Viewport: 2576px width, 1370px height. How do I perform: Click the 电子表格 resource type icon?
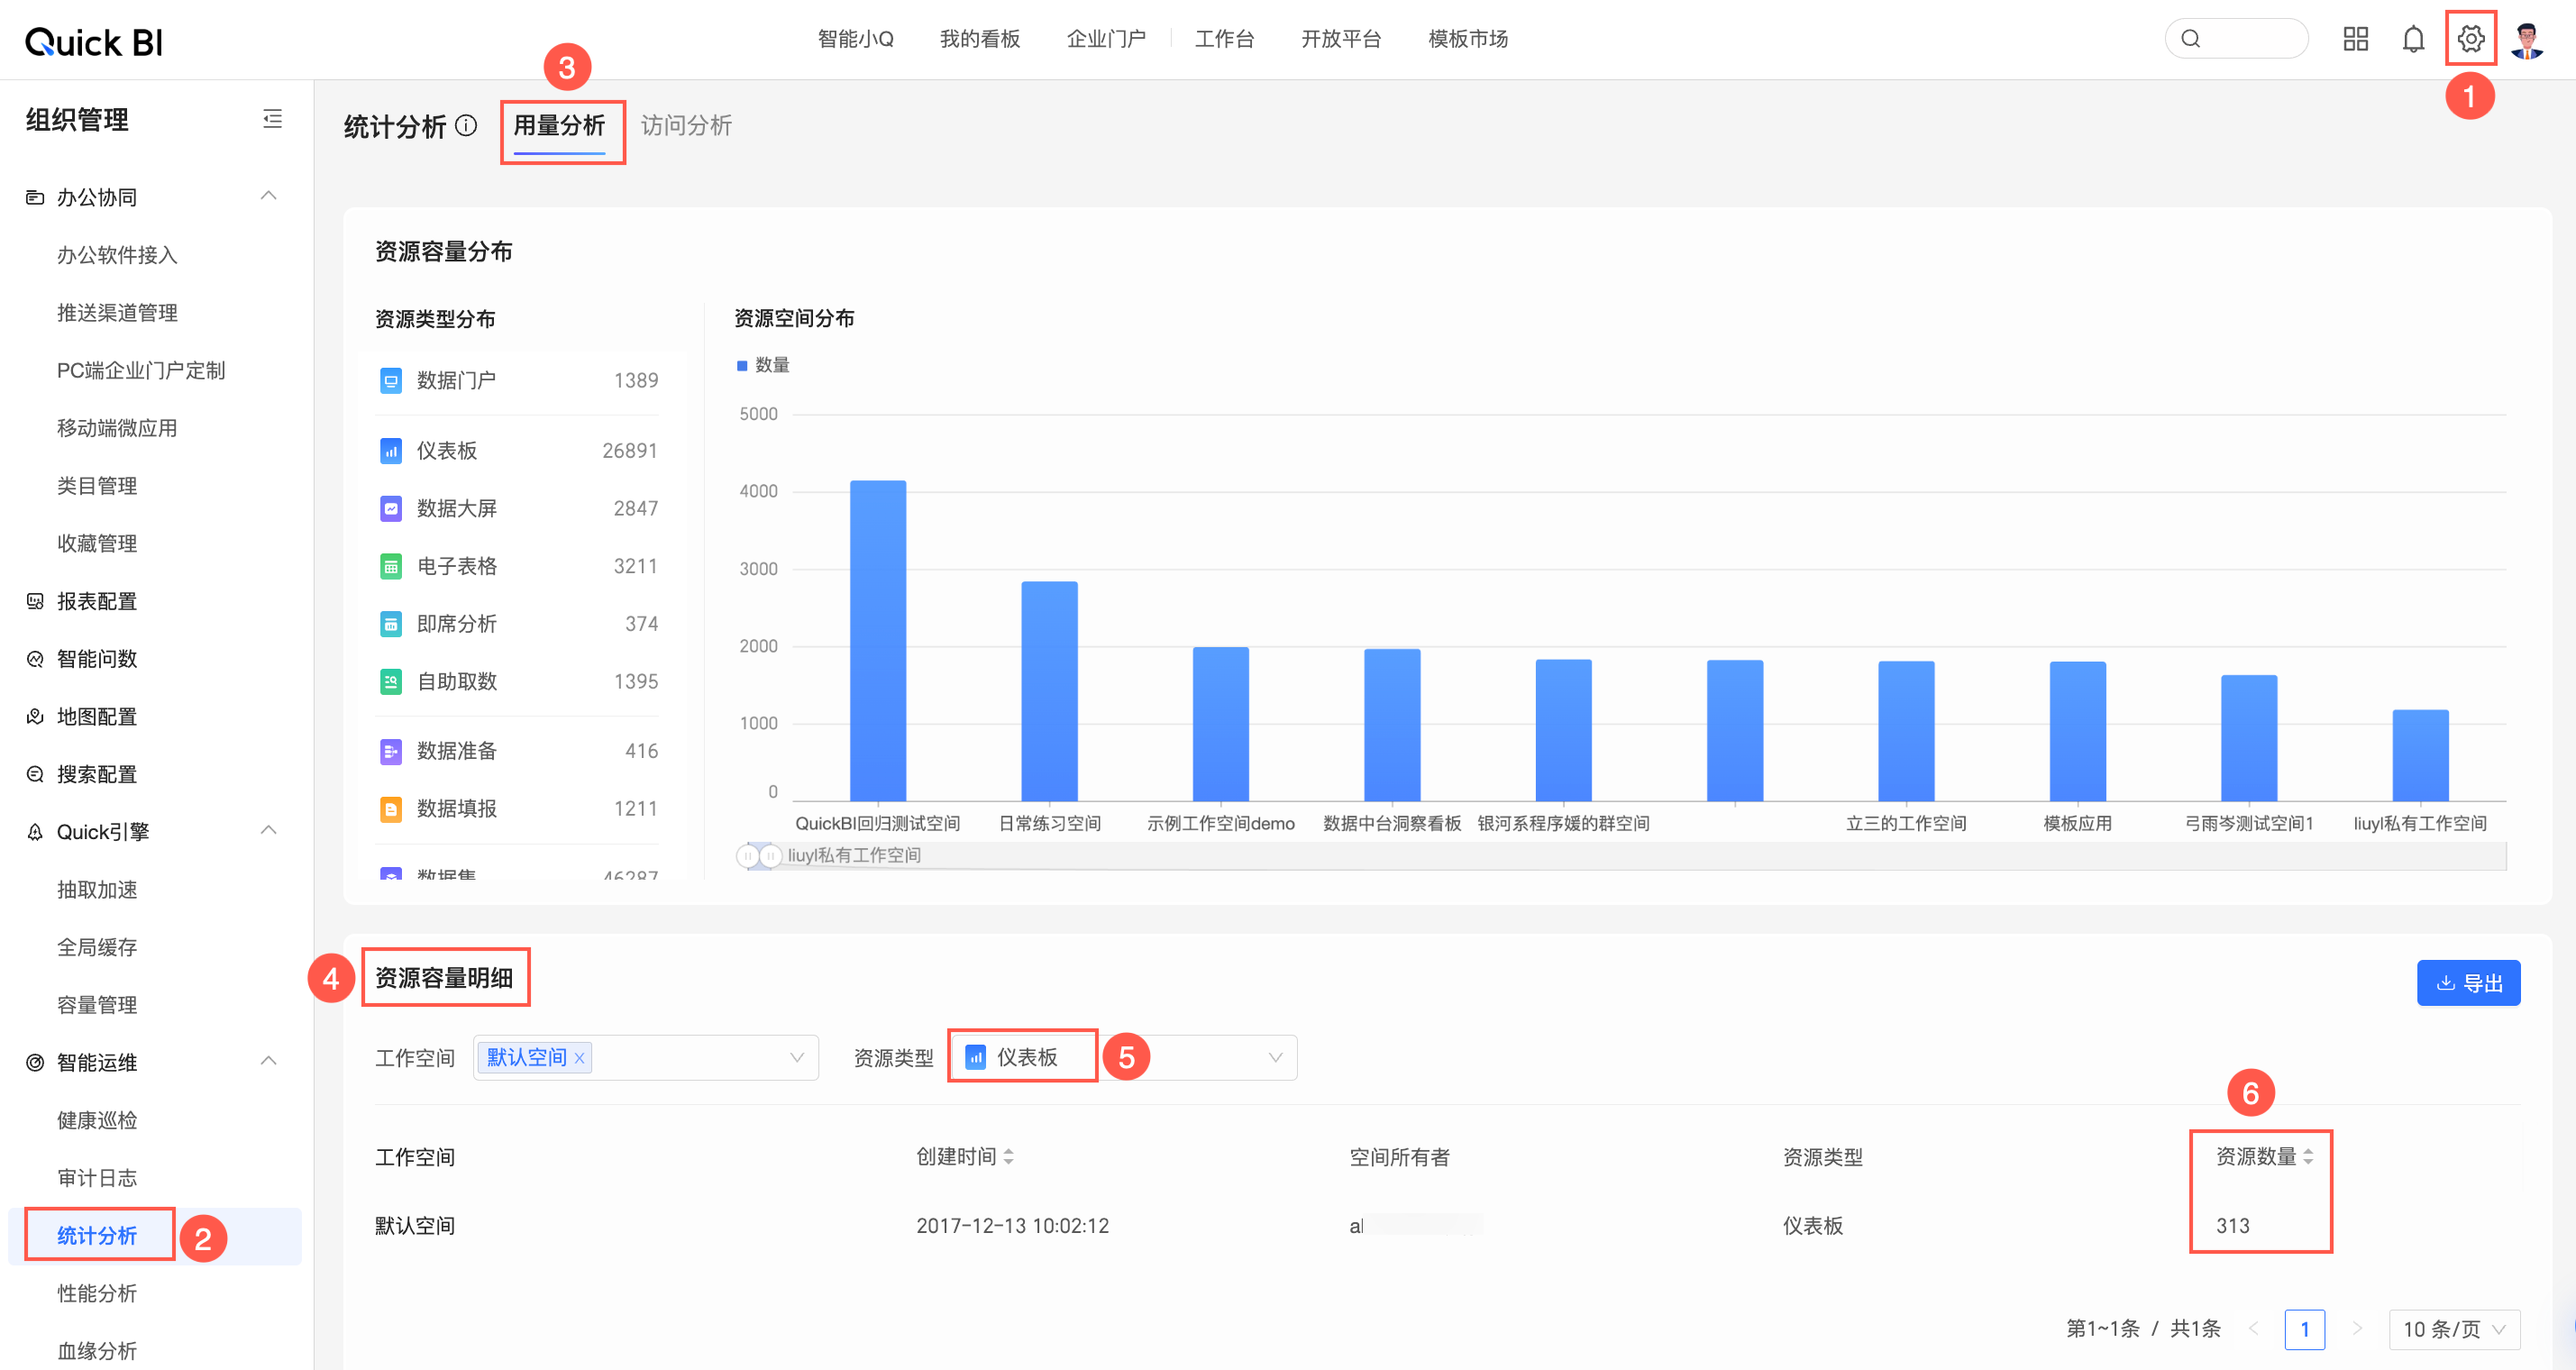click(x=391, y=566)
